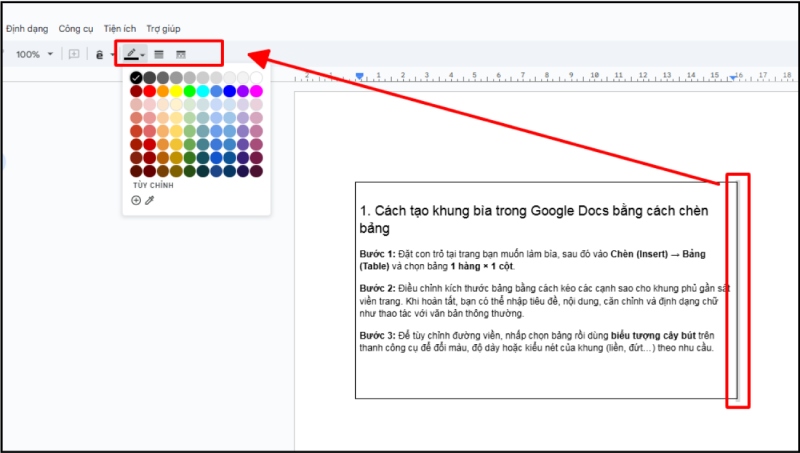800x453 pixels.
Task: Add a custom color with plus icon
Action: [136, 200]
